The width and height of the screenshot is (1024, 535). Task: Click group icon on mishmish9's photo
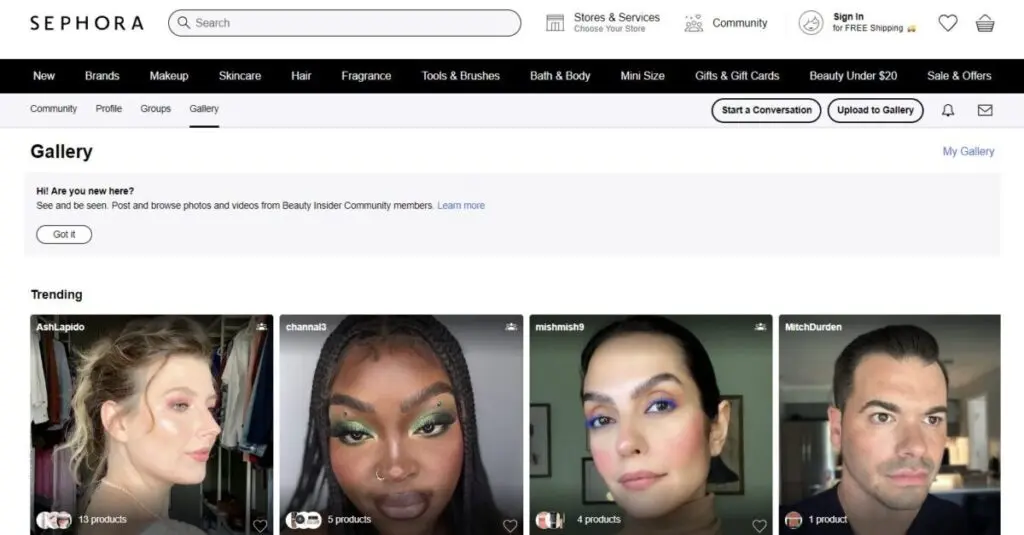760,327
